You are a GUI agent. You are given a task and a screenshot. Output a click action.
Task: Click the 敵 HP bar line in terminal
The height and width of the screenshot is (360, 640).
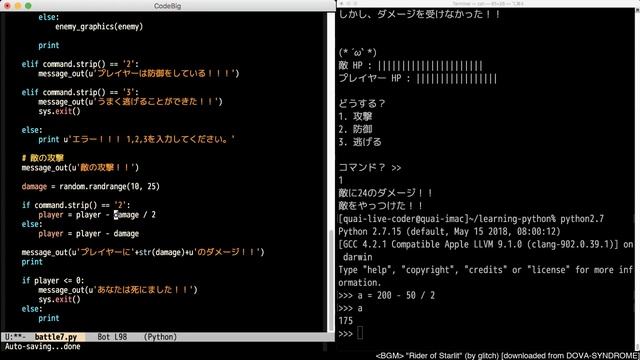[411, 65]
